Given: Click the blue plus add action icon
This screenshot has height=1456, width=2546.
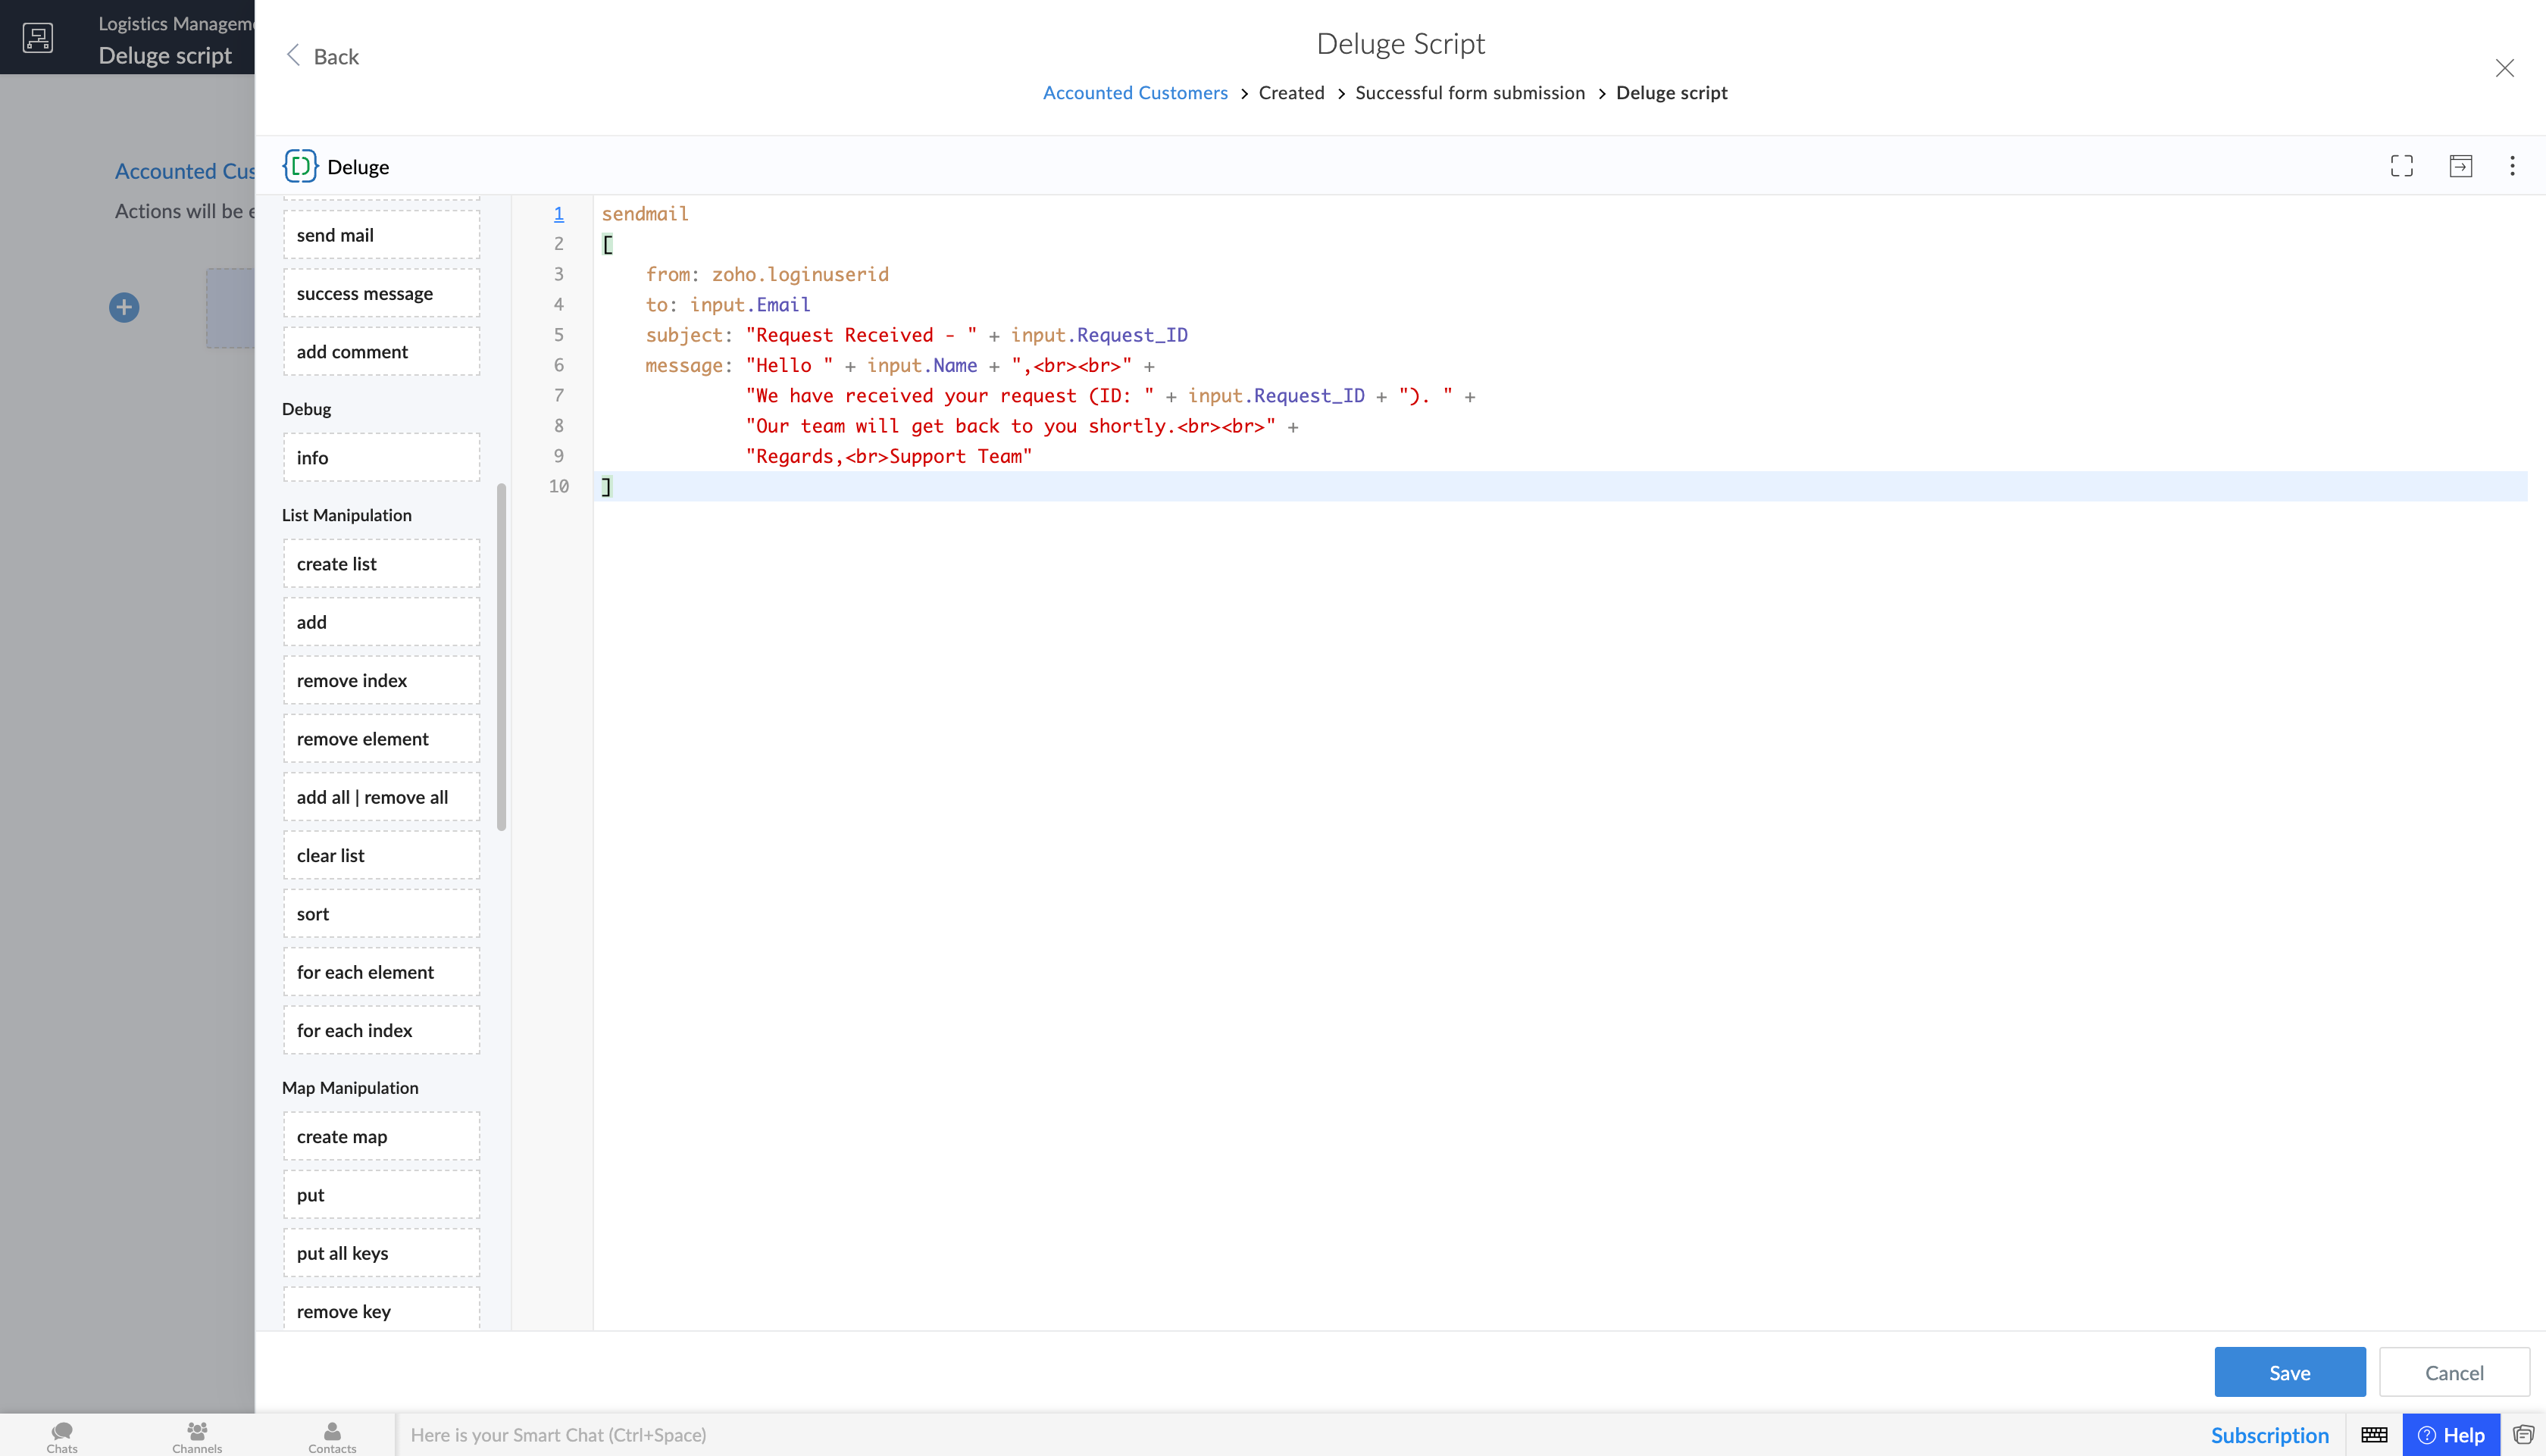Looking at the screenshot, I should [x=124, y=307].
